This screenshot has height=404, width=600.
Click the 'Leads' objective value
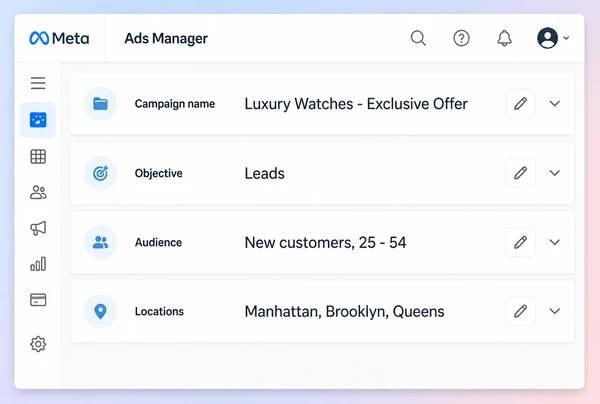264,173
